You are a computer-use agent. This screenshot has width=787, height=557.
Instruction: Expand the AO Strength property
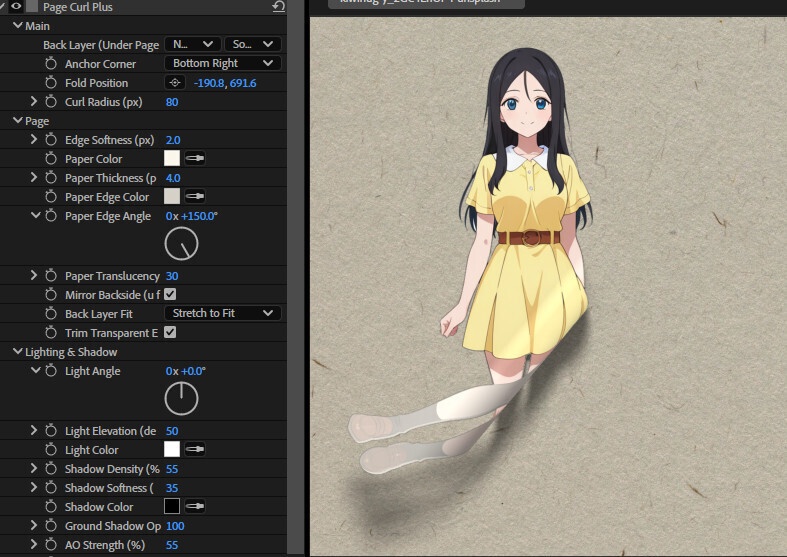click(34, 544)
